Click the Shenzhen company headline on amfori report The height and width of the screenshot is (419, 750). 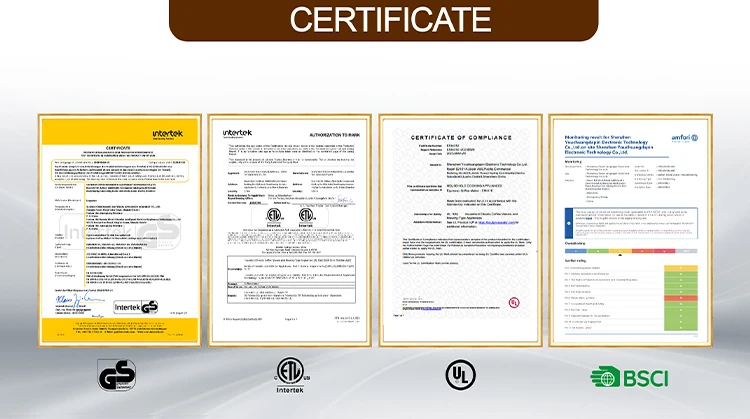[609, 144]
